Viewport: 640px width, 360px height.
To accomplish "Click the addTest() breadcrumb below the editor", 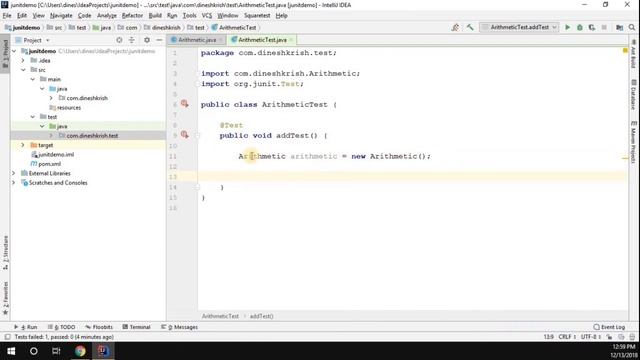I will point(261,316).
